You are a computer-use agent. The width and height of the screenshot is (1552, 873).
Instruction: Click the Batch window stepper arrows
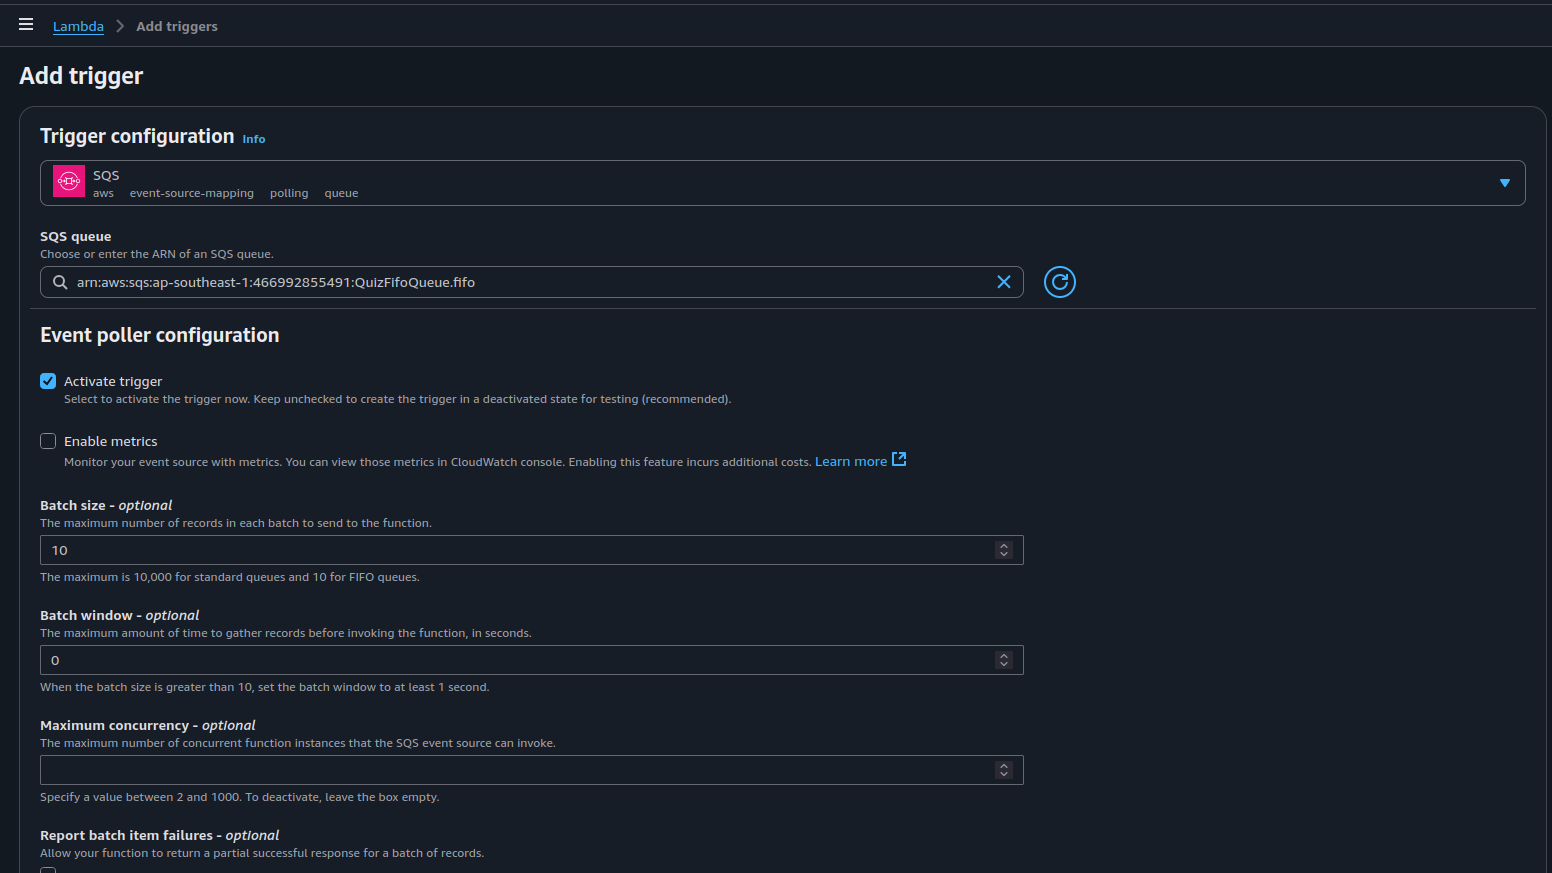click(x=1003, y=660)
